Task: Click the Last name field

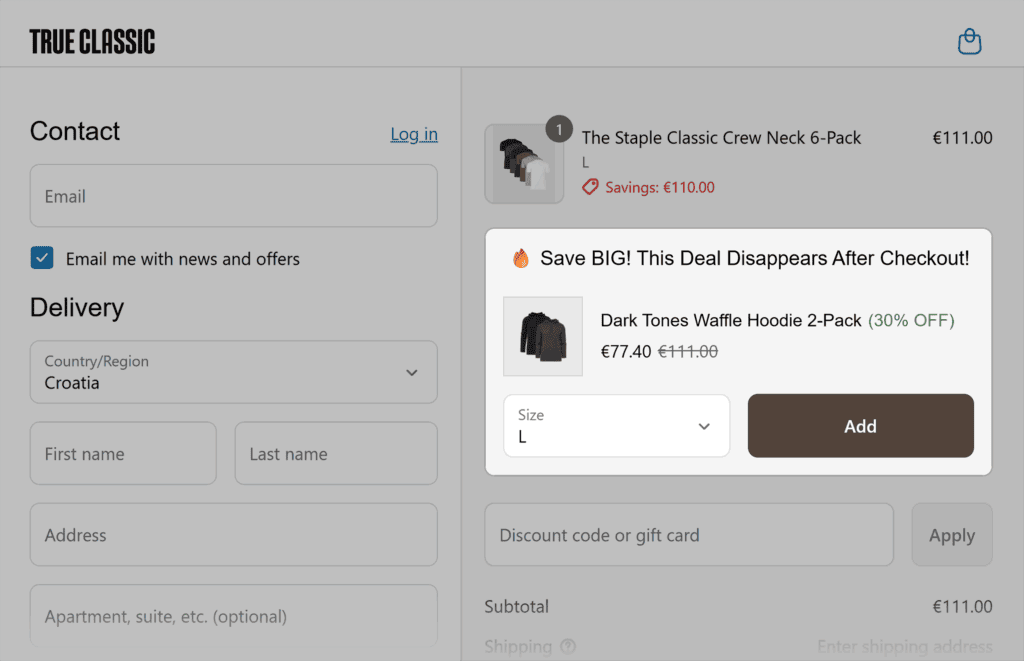Action: tap(335, 453)
